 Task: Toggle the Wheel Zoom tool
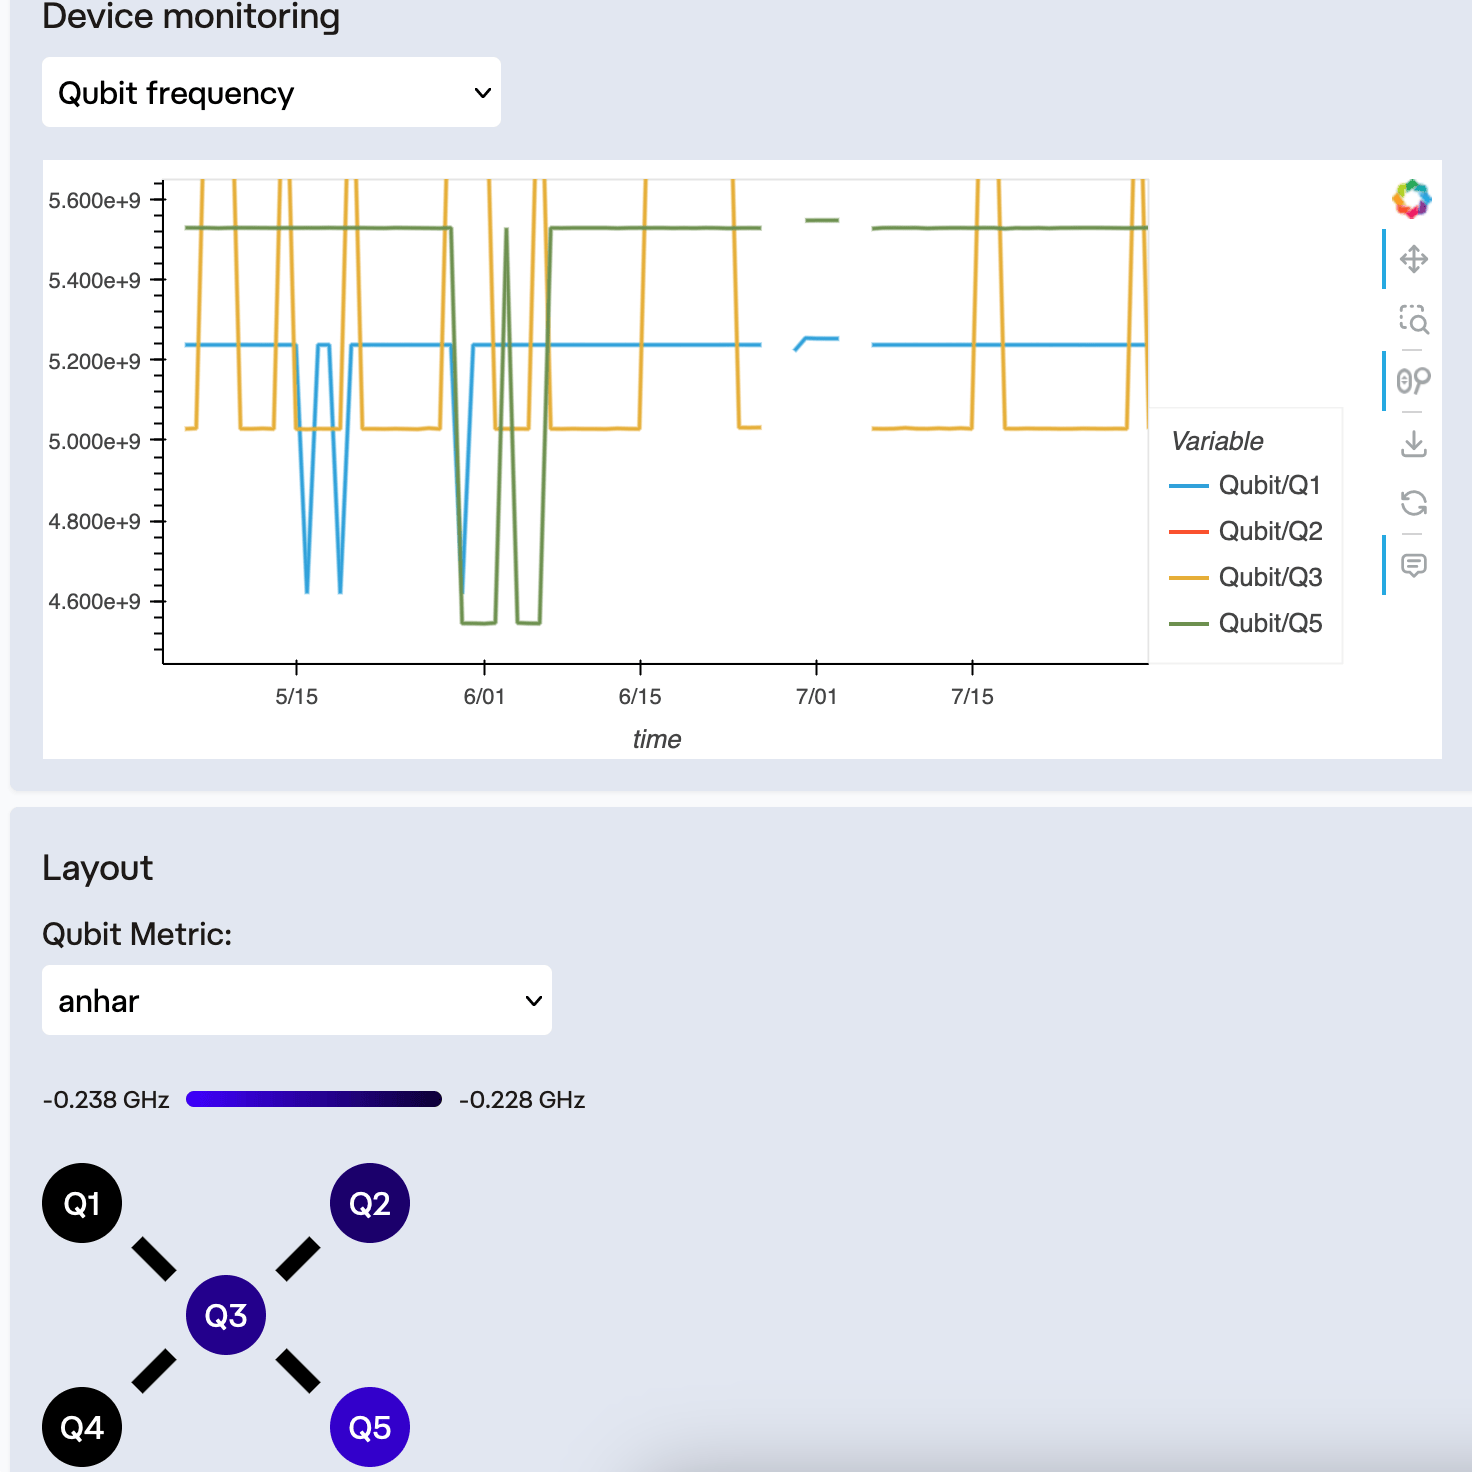point(1414,381)
